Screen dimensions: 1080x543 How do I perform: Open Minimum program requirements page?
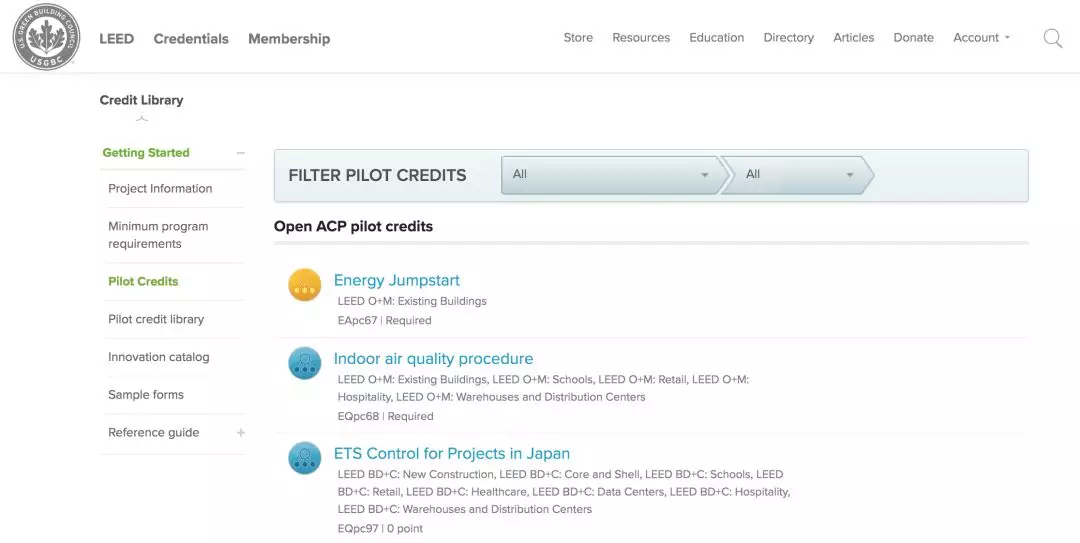158,235
